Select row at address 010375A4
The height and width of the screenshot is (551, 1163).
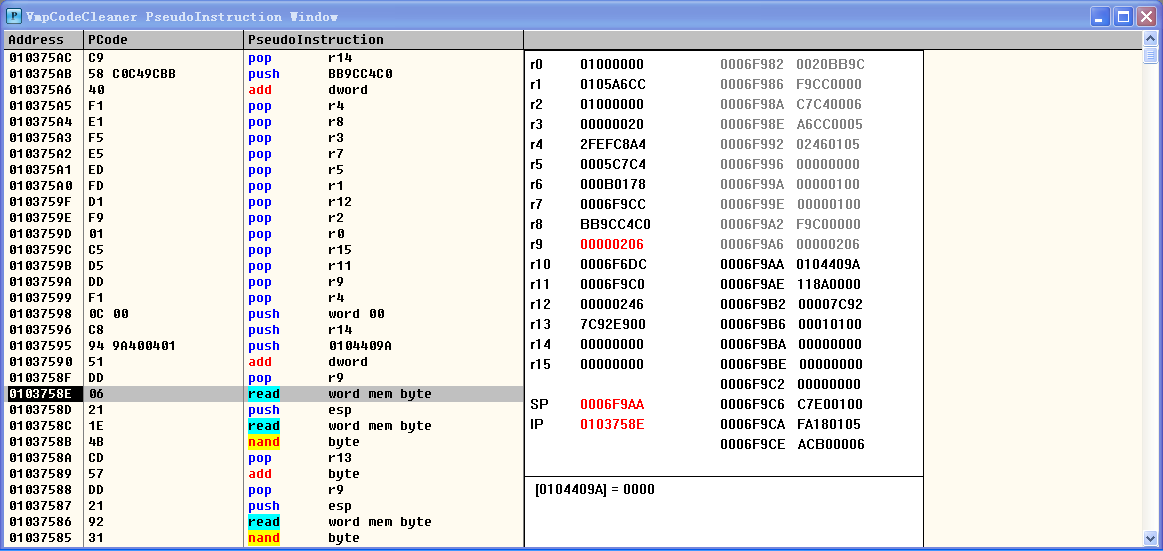point(264,122)
